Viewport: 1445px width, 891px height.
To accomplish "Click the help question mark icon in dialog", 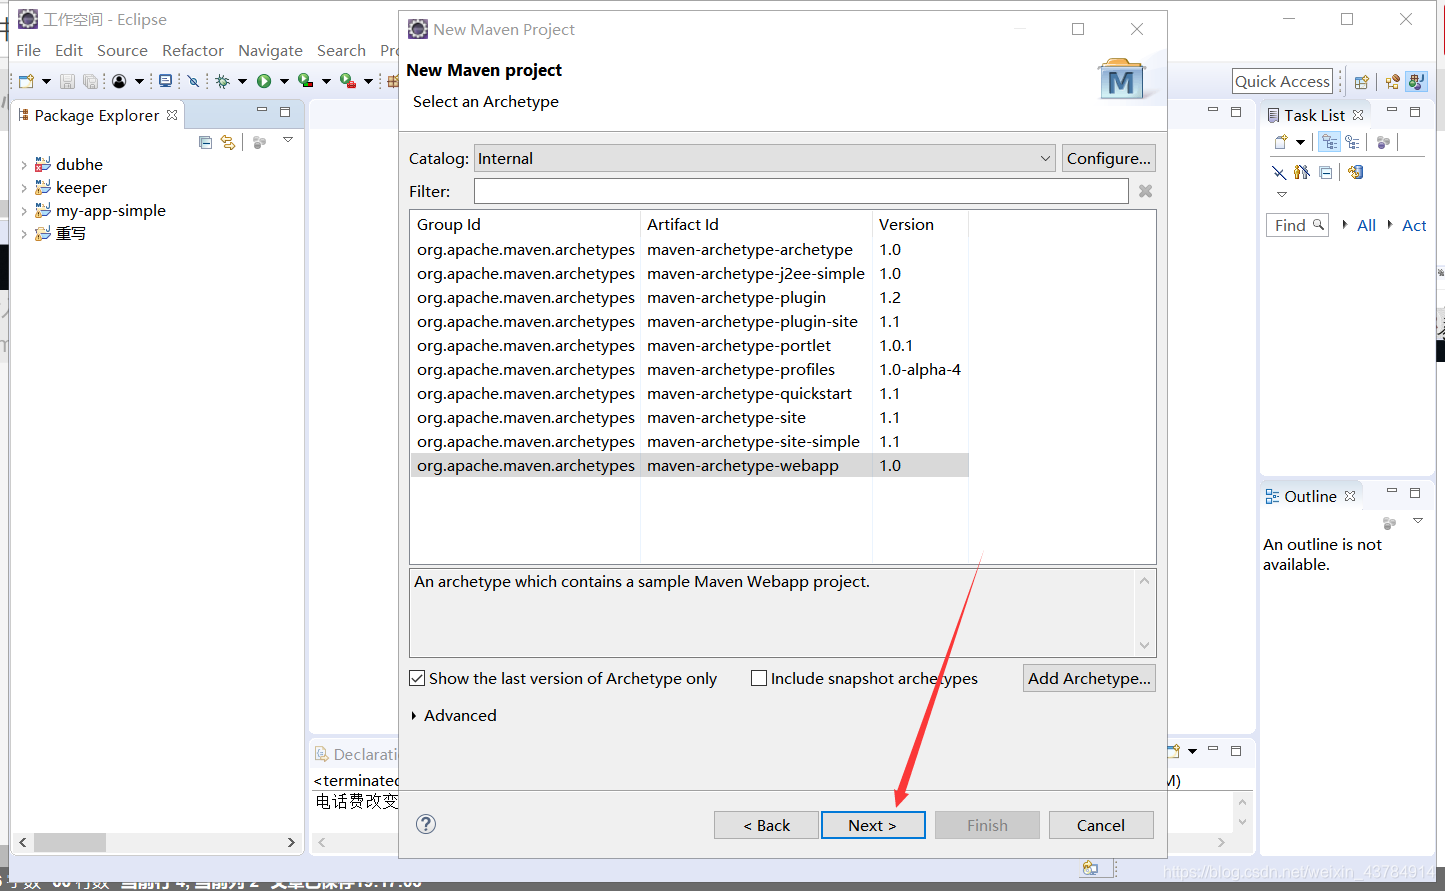I will (426, 824).
